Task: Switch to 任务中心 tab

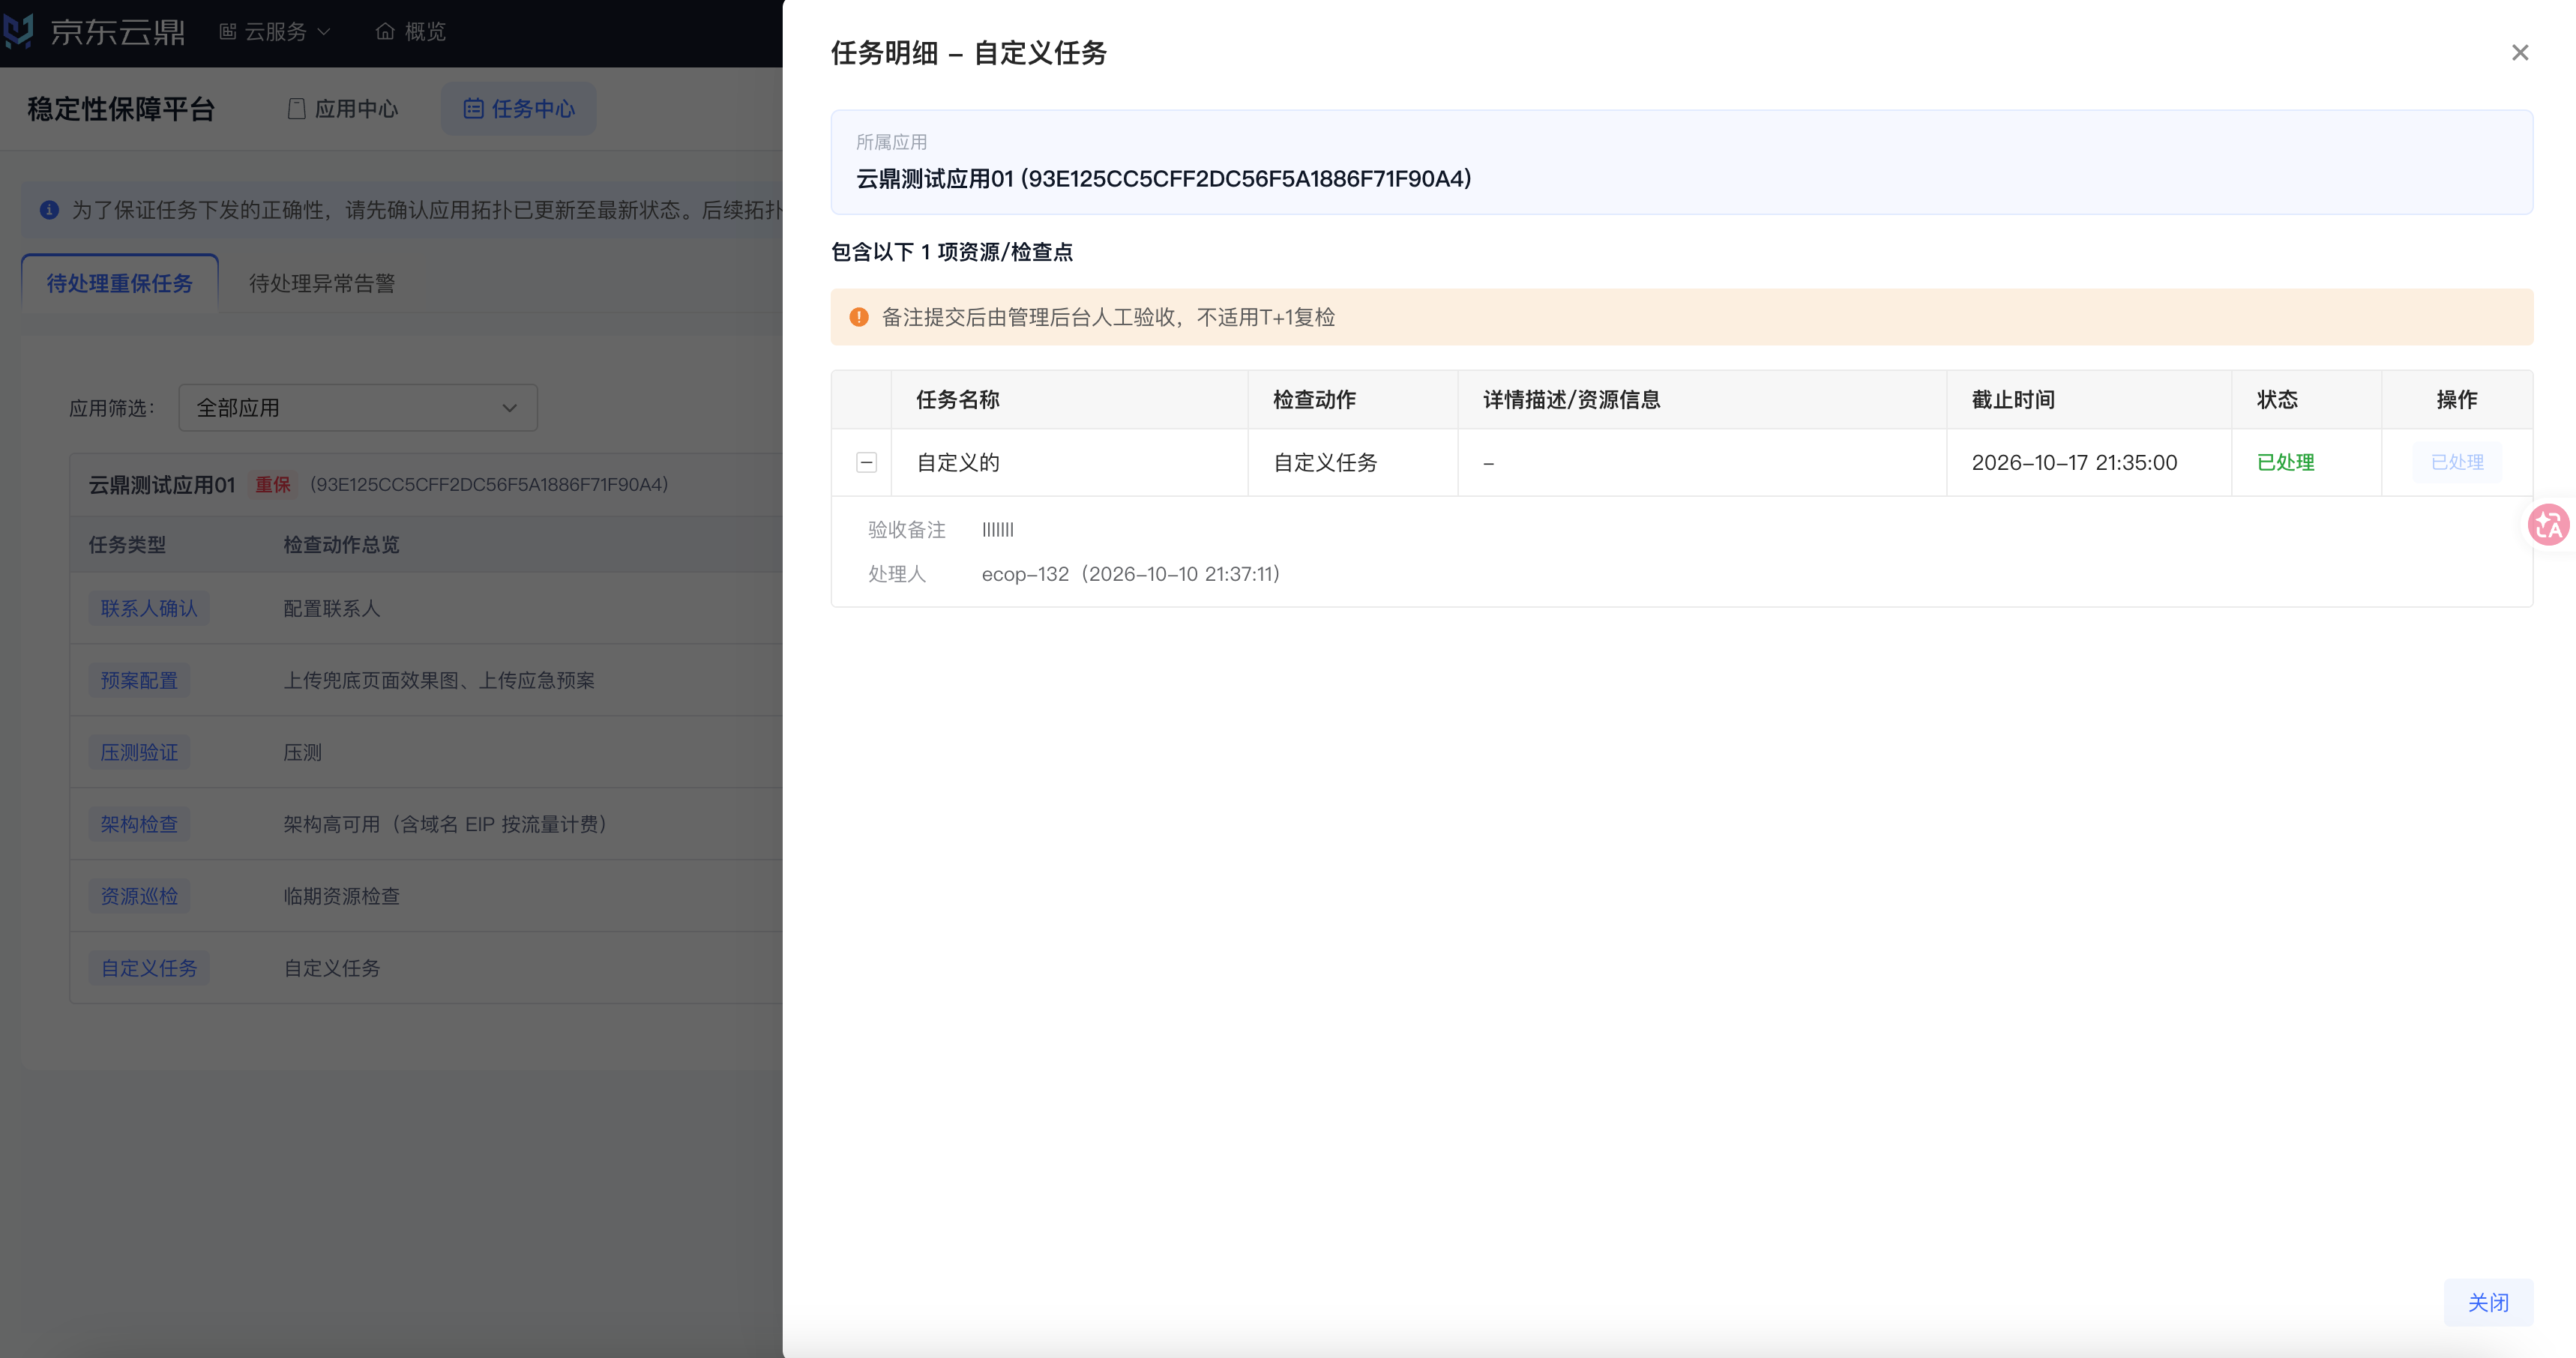Action: click(519, 109)
